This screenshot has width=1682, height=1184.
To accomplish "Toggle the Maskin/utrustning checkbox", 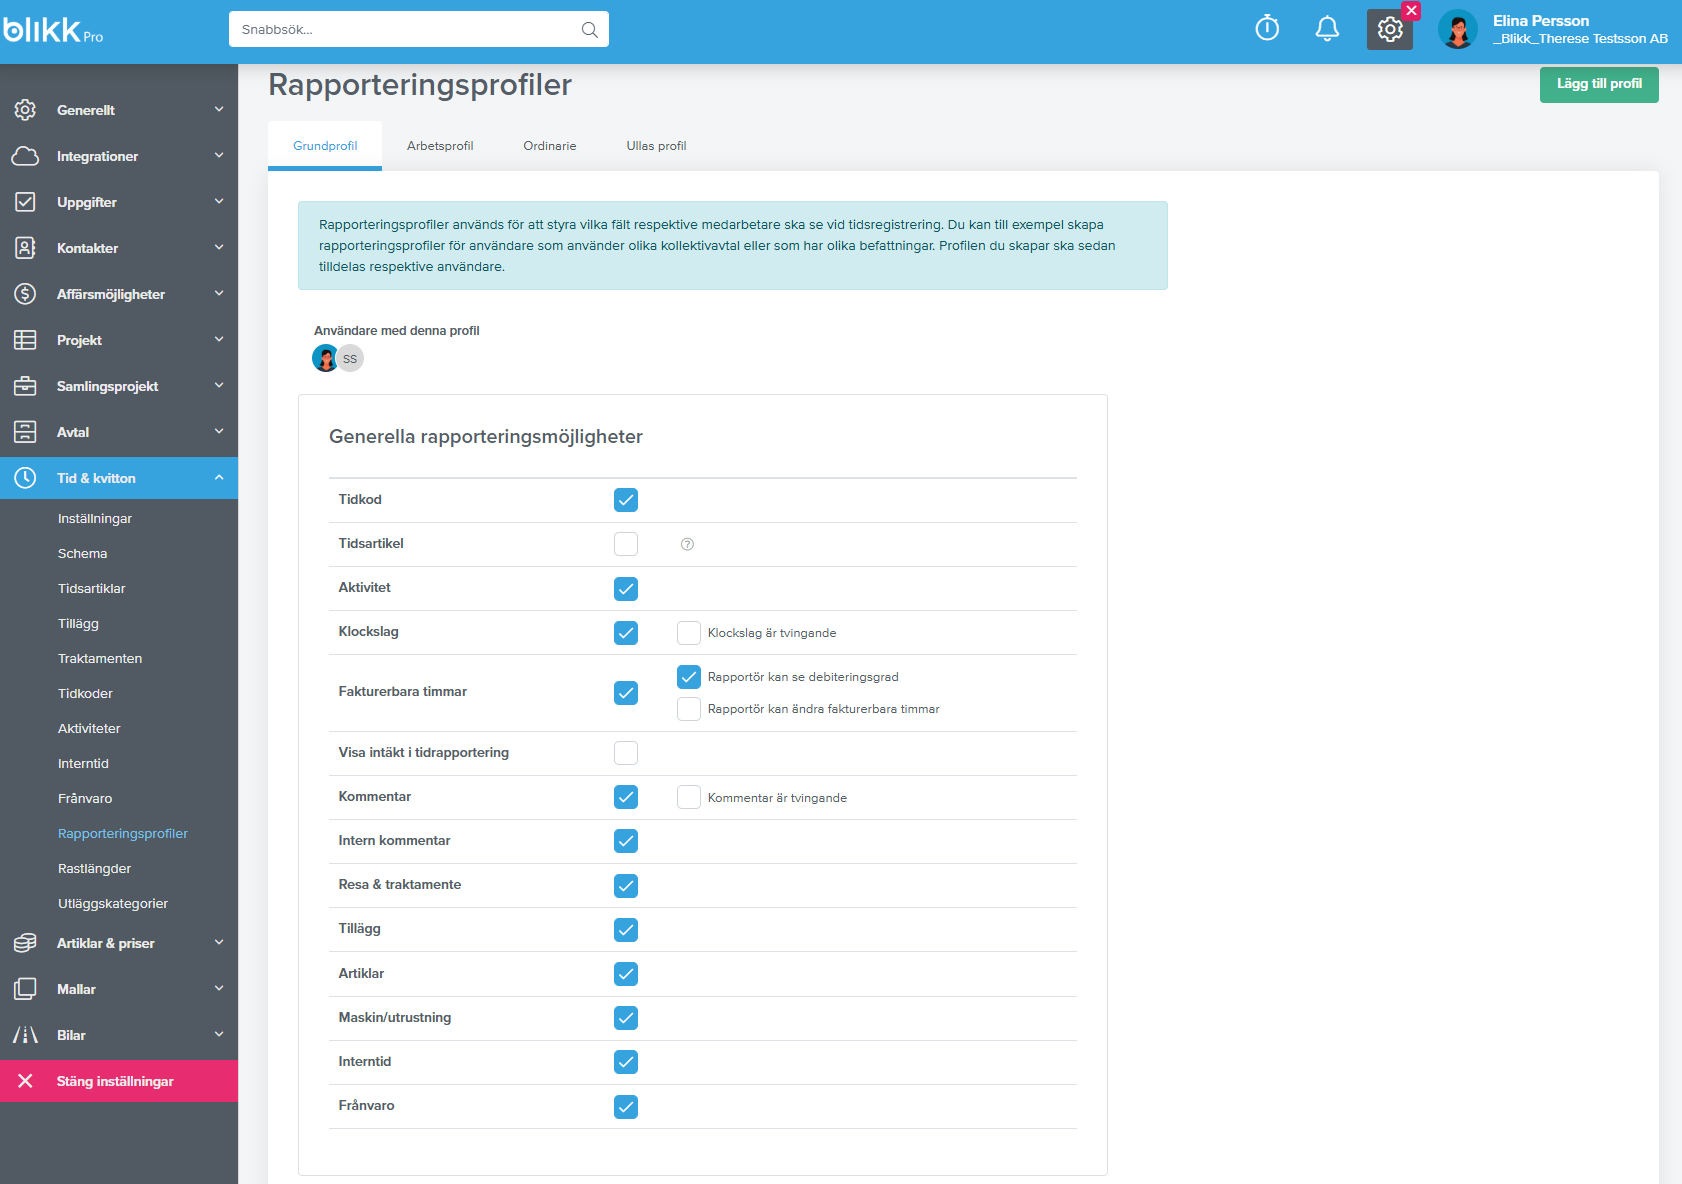I will (626, 1018).
